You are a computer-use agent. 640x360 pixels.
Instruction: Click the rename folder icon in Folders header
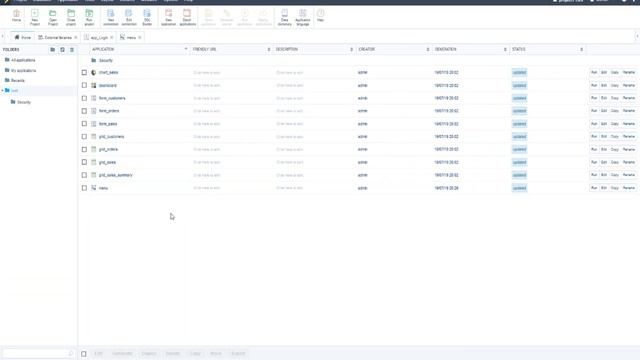(62, 49)
